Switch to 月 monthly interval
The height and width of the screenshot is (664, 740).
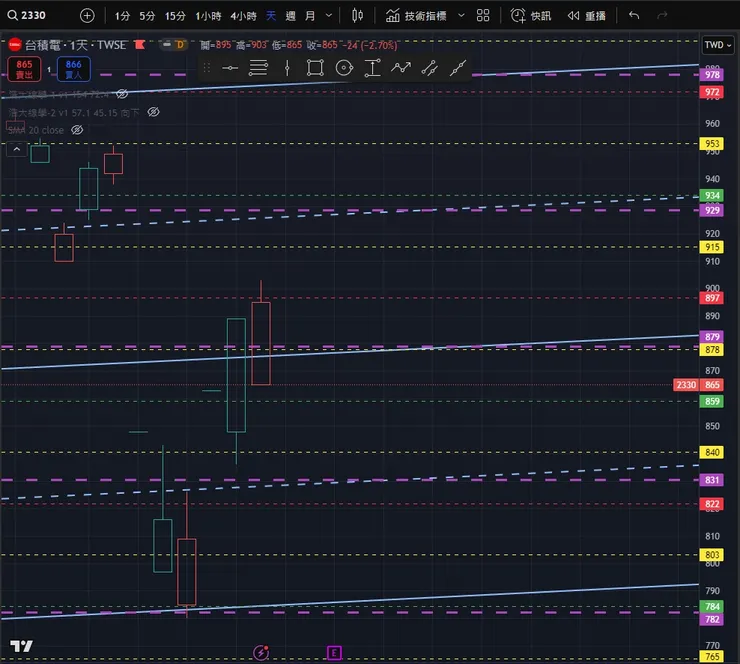click(x=310, y=16)
